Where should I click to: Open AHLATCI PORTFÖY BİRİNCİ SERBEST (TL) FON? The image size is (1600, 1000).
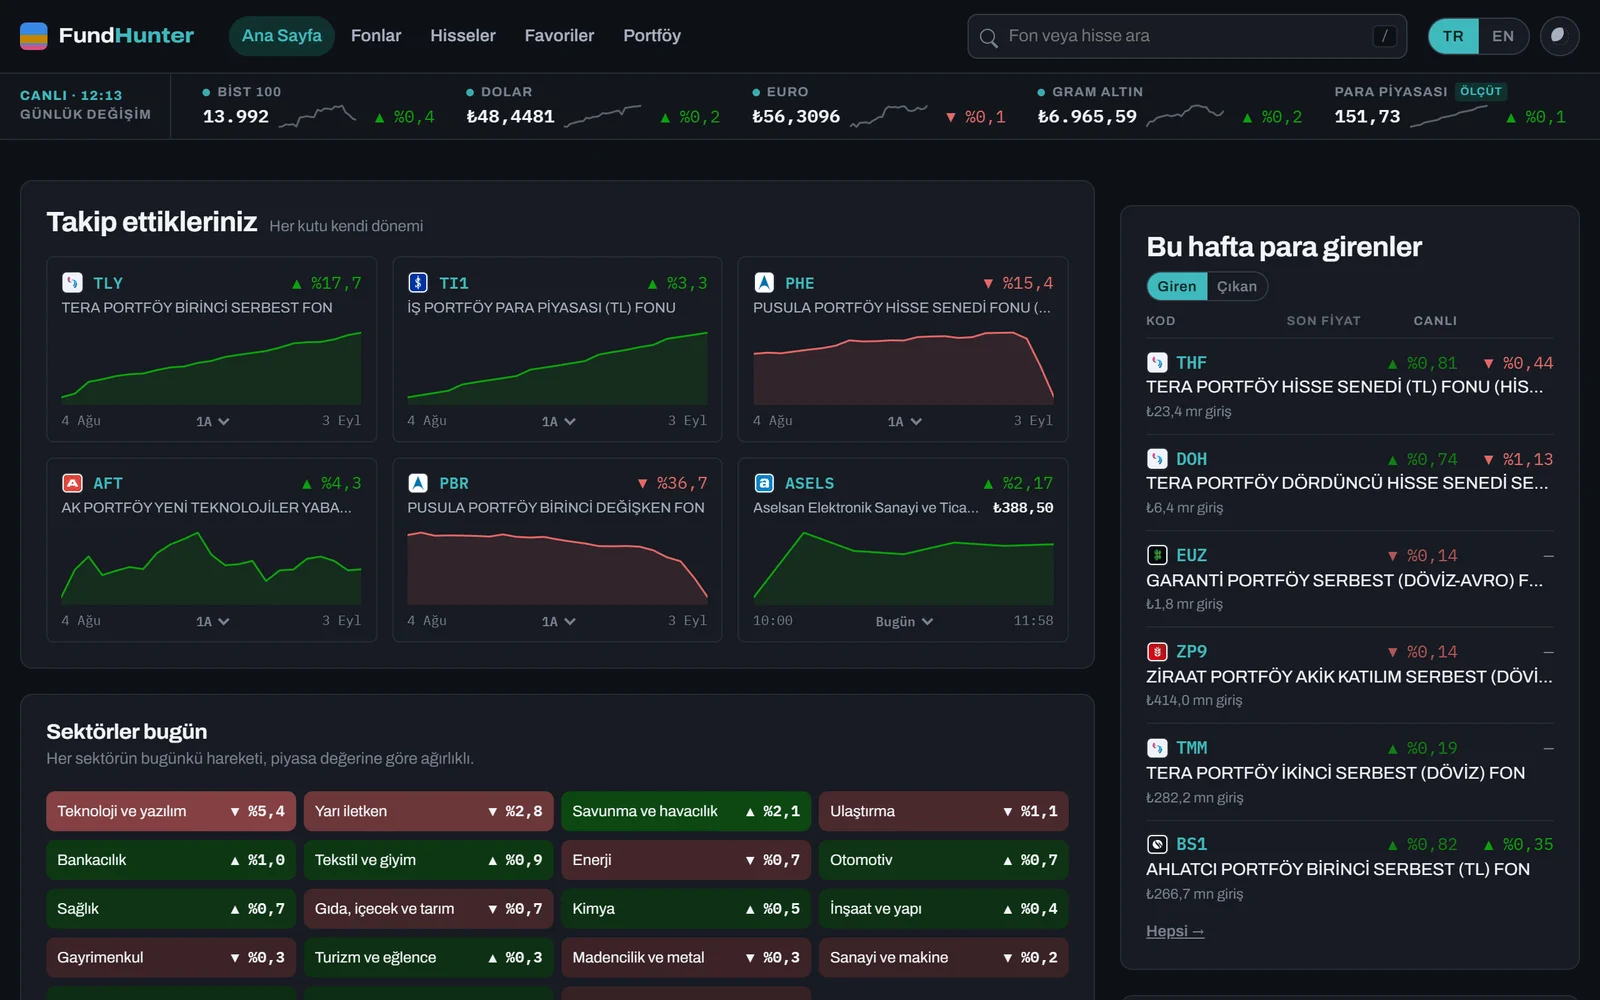click(1338, 869)
